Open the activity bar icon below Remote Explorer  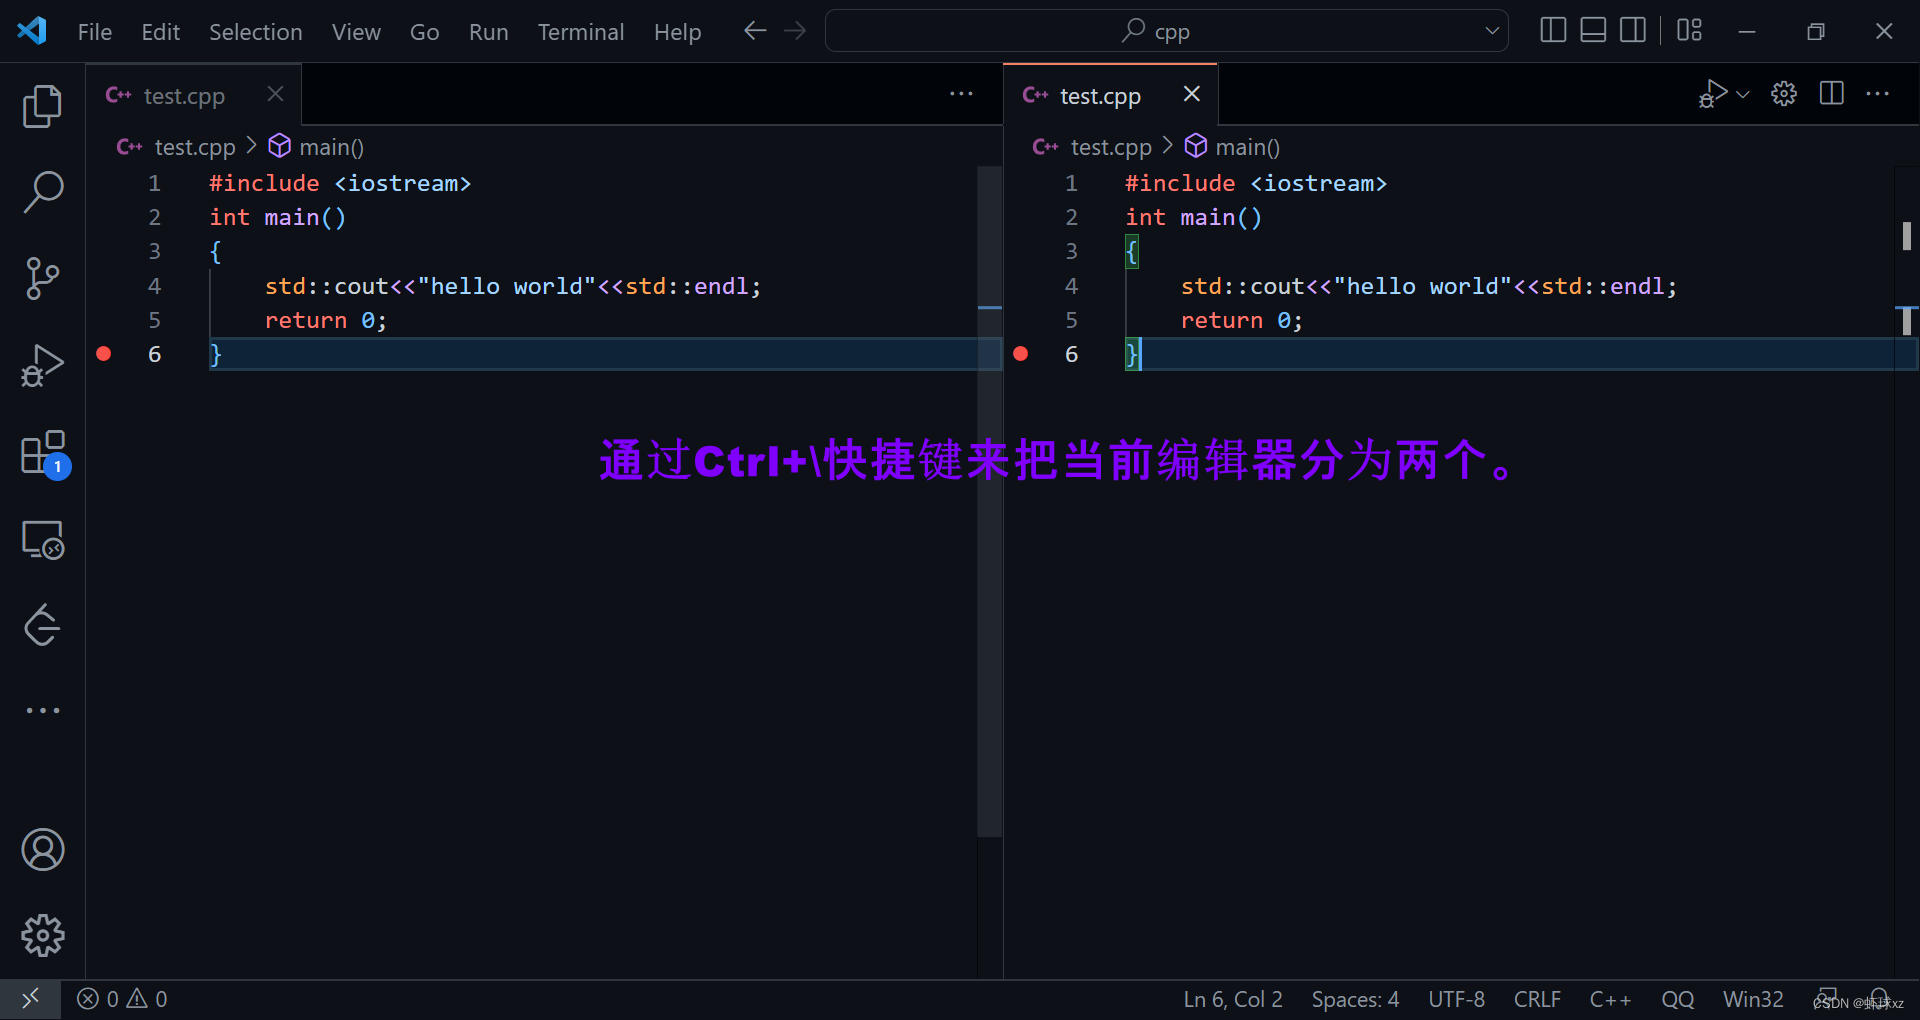pos(42,625)
